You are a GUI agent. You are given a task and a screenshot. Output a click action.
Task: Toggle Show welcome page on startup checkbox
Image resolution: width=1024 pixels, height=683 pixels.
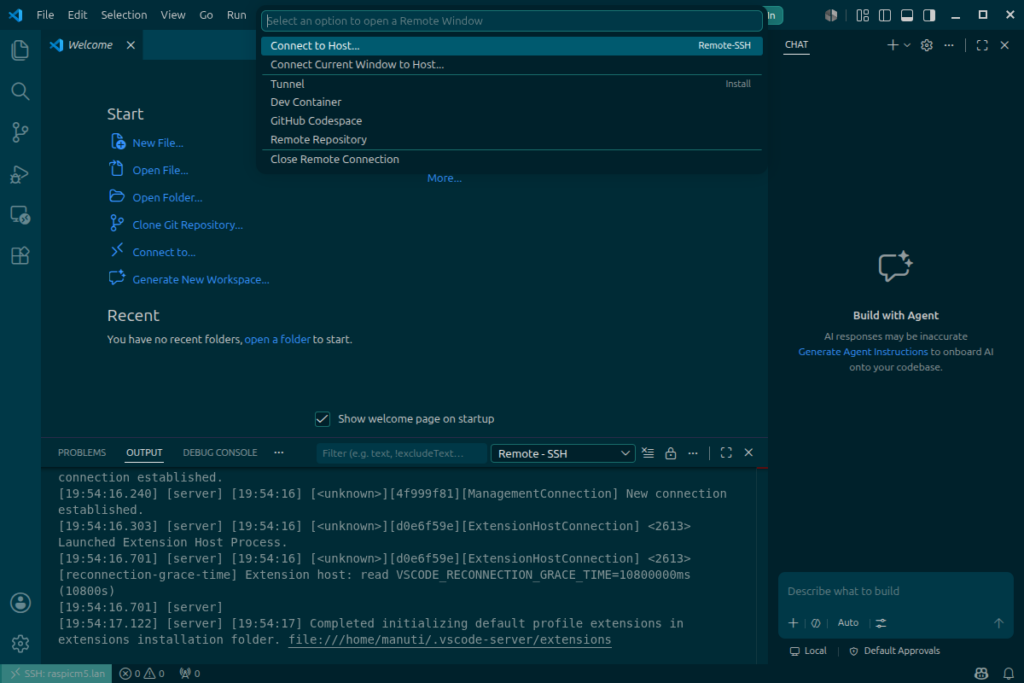tap(323, 419)
